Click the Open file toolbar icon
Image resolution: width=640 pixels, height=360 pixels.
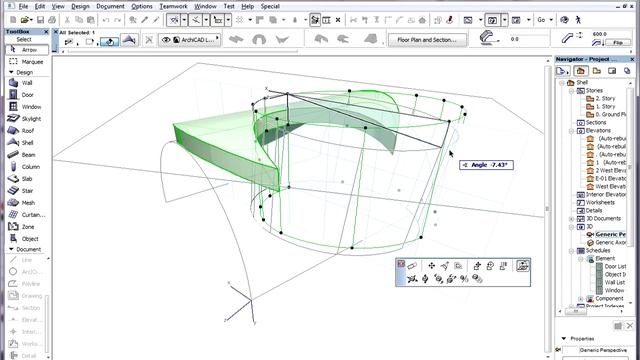coord(25,20)
